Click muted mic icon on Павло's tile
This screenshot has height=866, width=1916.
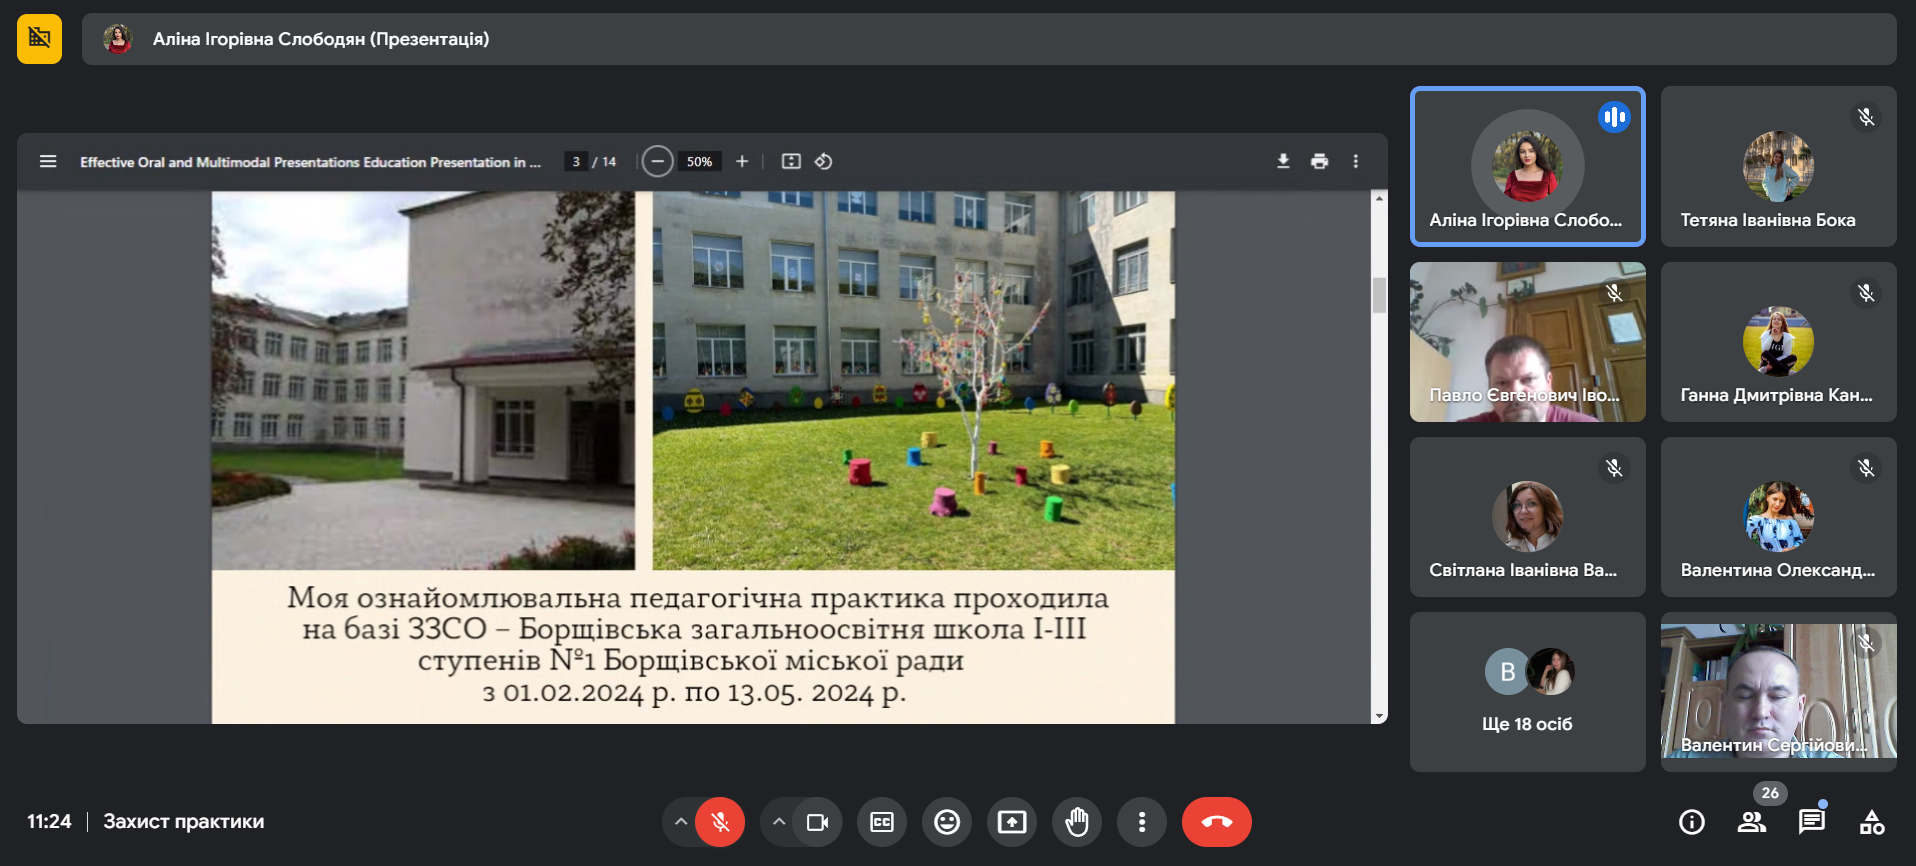[x=1614, y=293]
